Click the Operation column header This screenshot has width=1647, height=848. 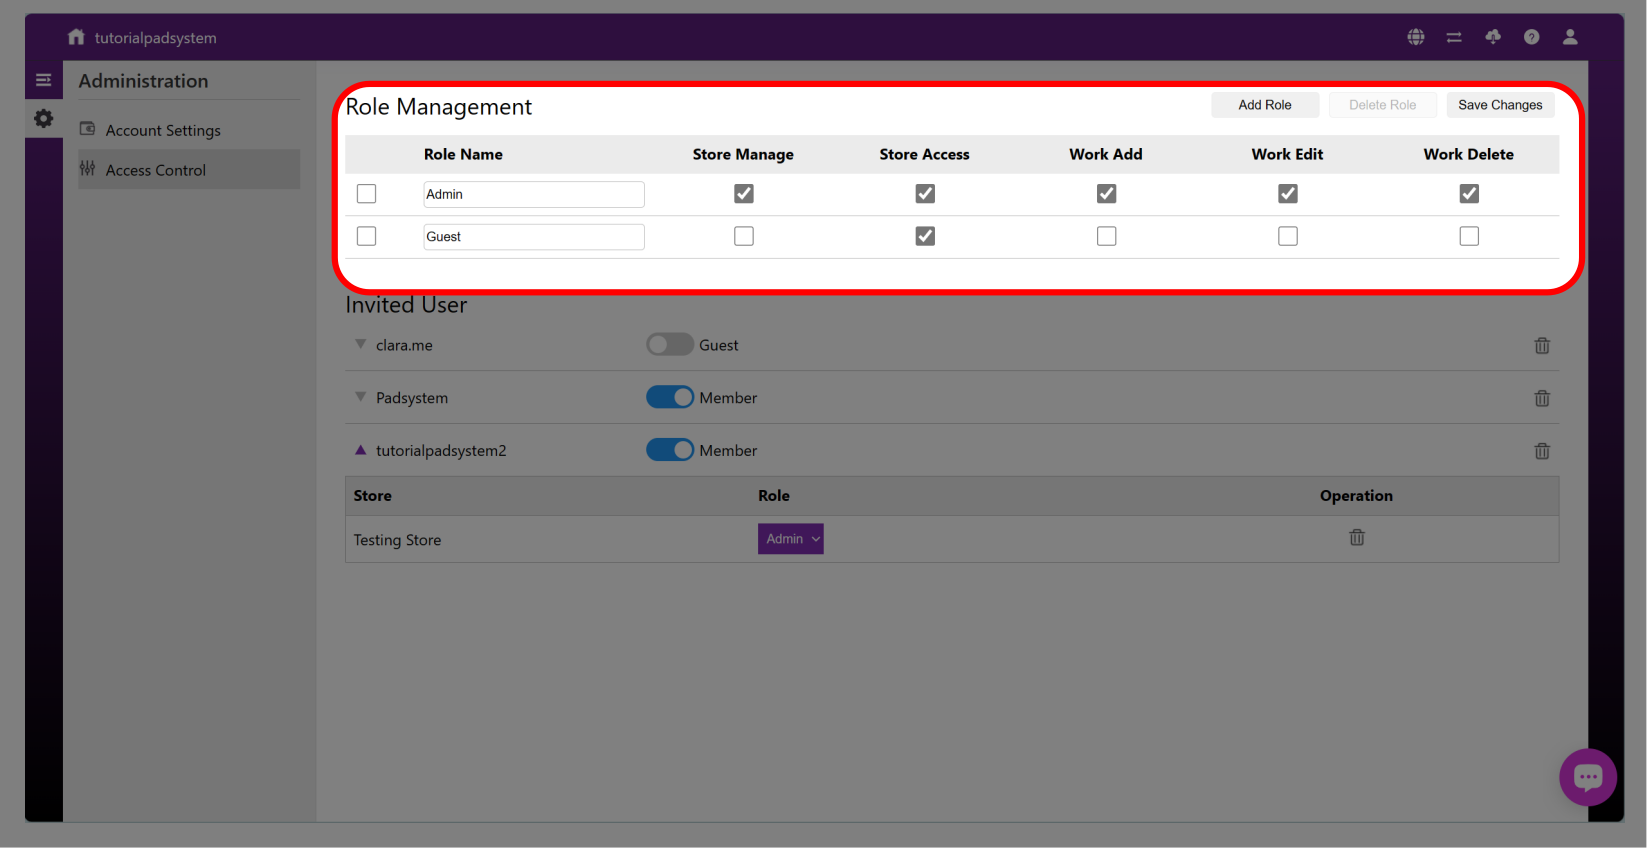1356,496
